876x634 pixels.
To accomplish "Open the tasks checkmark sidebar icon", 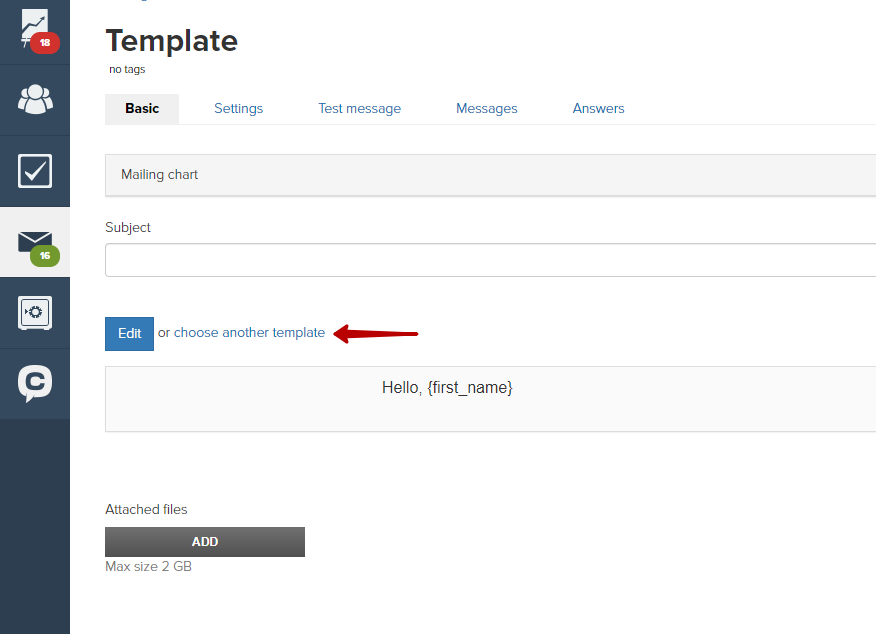I will tap(35, 171).
